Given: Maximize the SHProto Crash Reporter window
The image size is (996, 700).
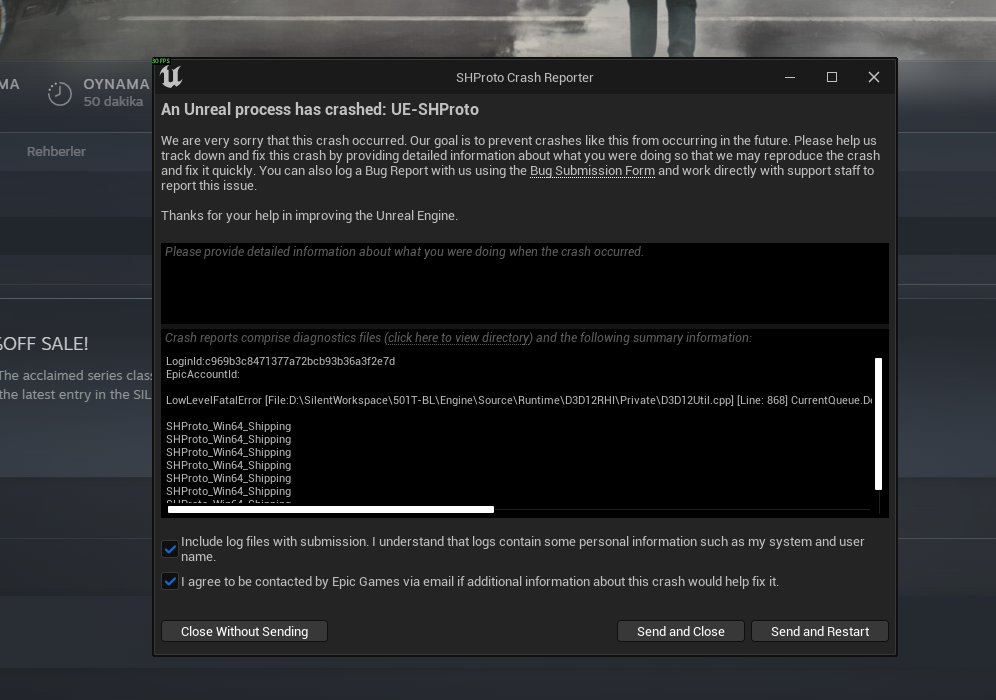Looking at the screenshot, I should pos(831,77).
